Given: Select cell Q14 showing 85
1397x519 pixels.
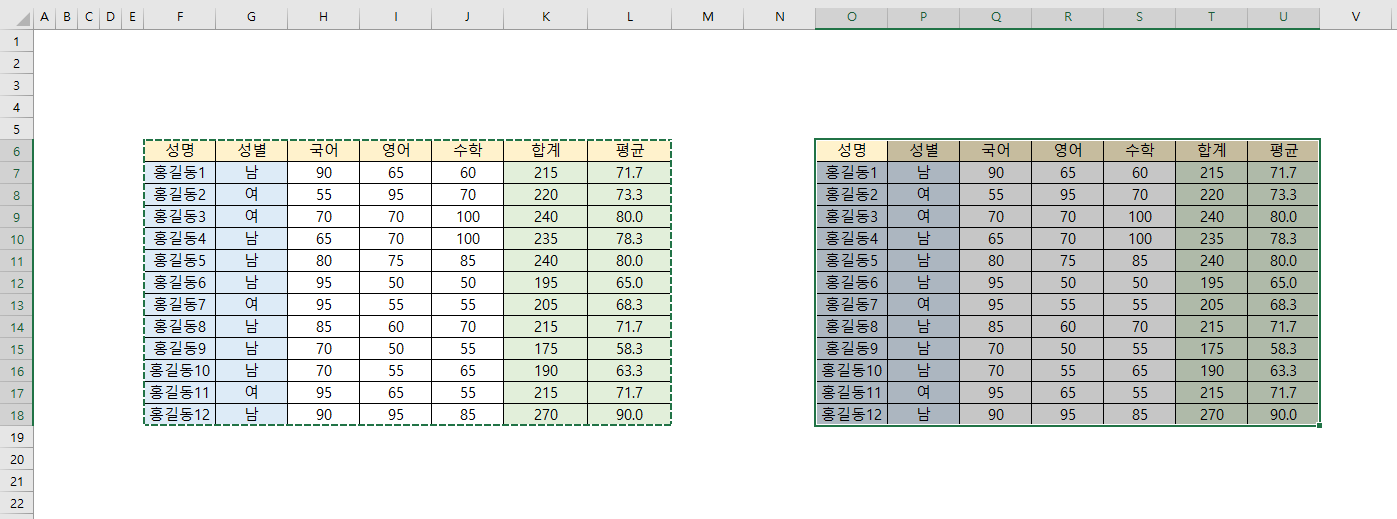Looking at the screenshot, I should [x=995, y=326].
